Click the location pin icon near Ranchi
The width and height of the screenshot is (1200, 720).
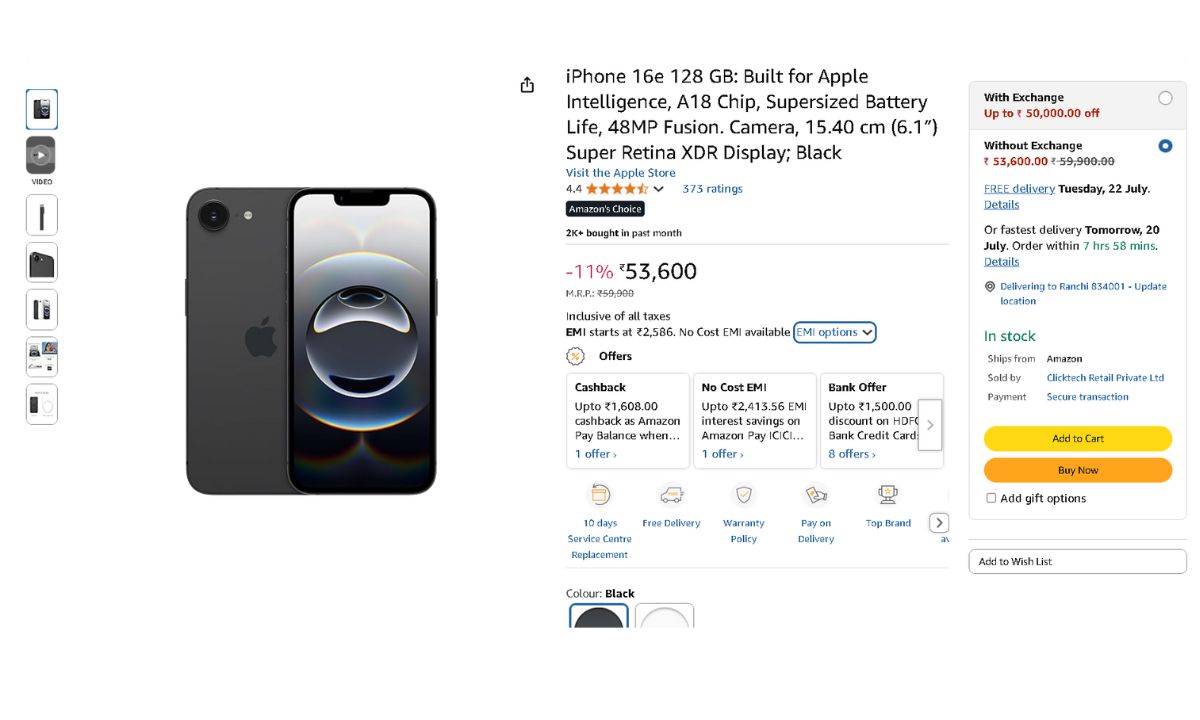point(990,286)
